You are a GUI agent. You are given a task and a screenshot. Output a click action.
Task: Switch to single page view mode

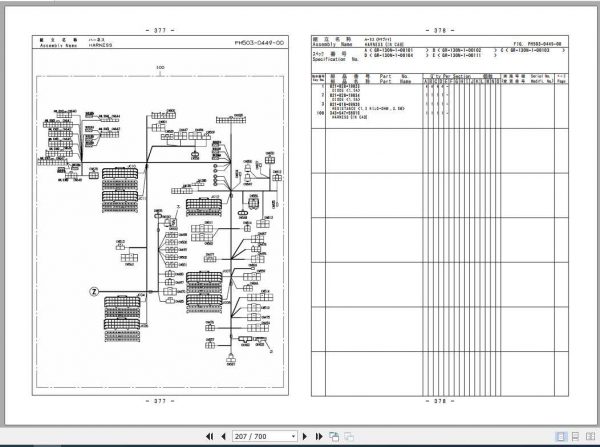click(561, 436)
